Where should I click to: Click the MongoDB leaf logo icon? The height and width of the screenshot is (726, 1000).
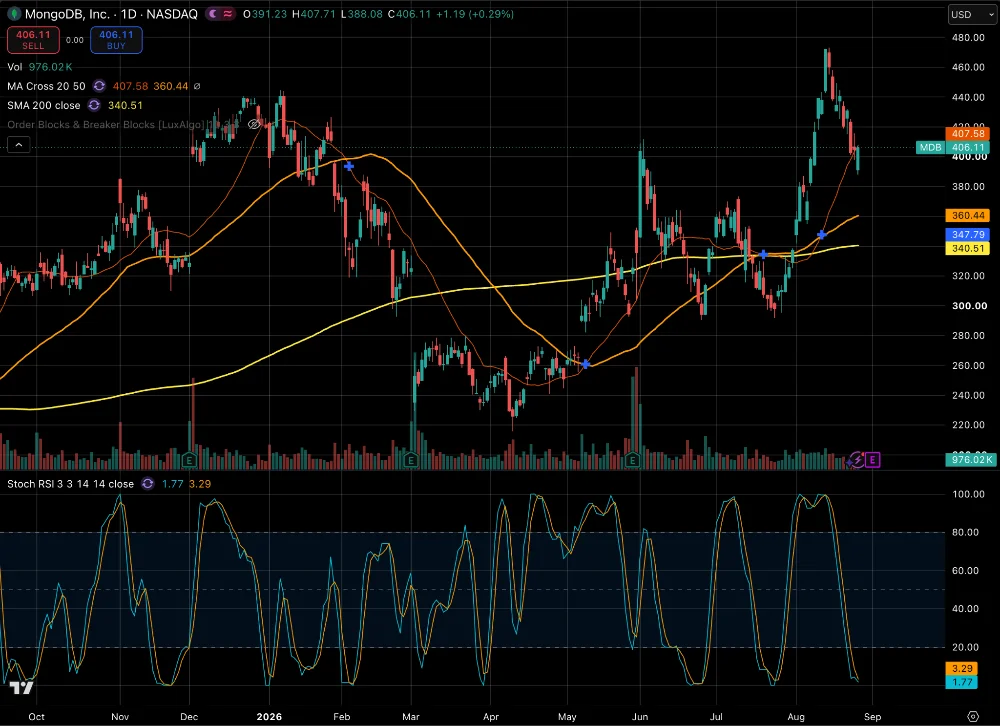tap(13, 13)
